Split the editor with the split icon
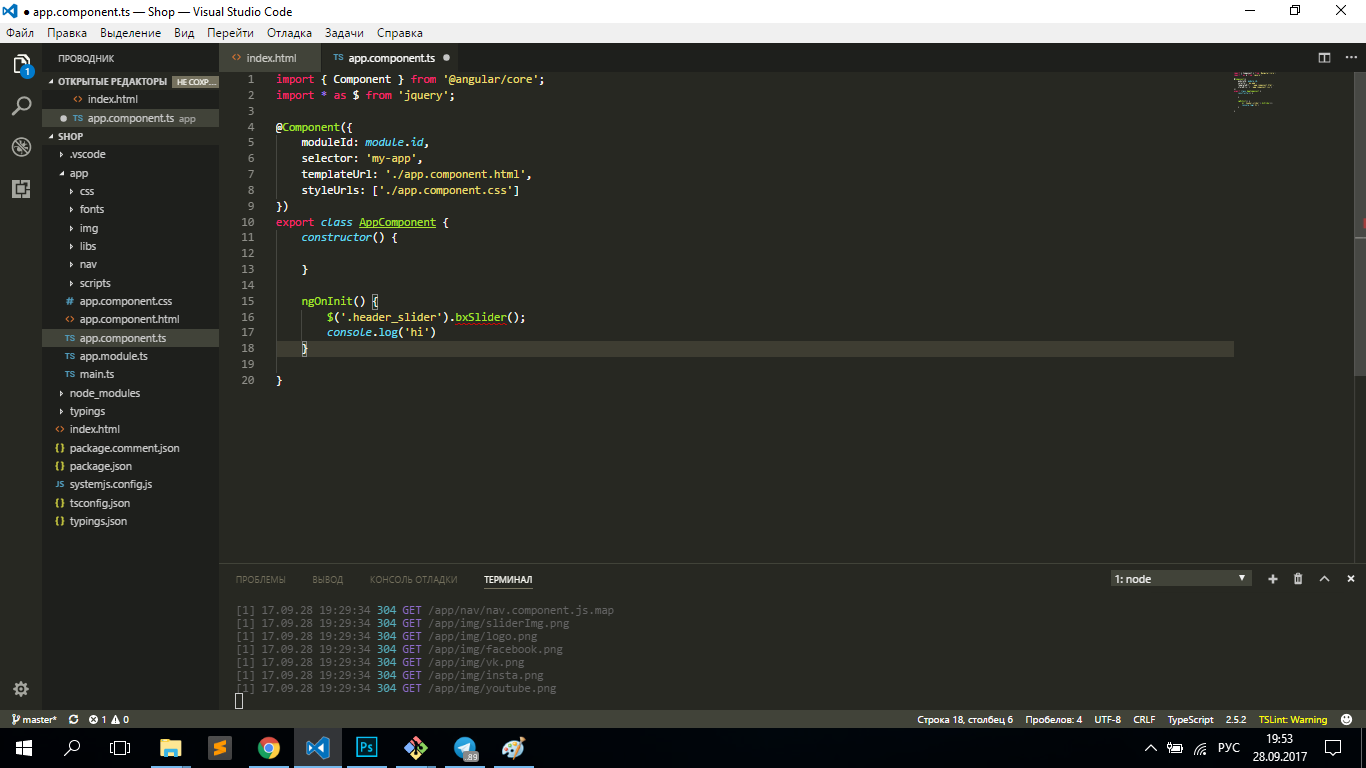 click(x=1324, y=58)
